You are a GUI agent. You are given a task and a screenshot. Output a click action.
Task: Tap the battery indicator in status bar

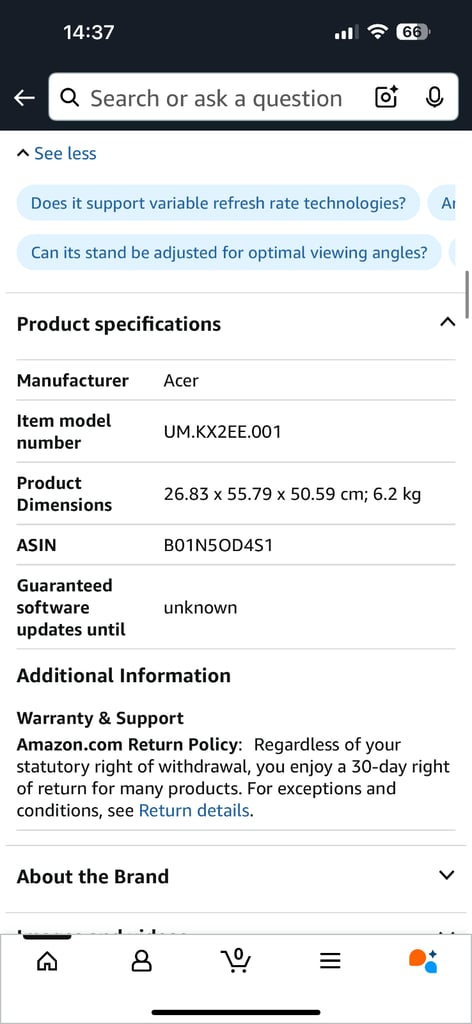[x=413, y=32]
